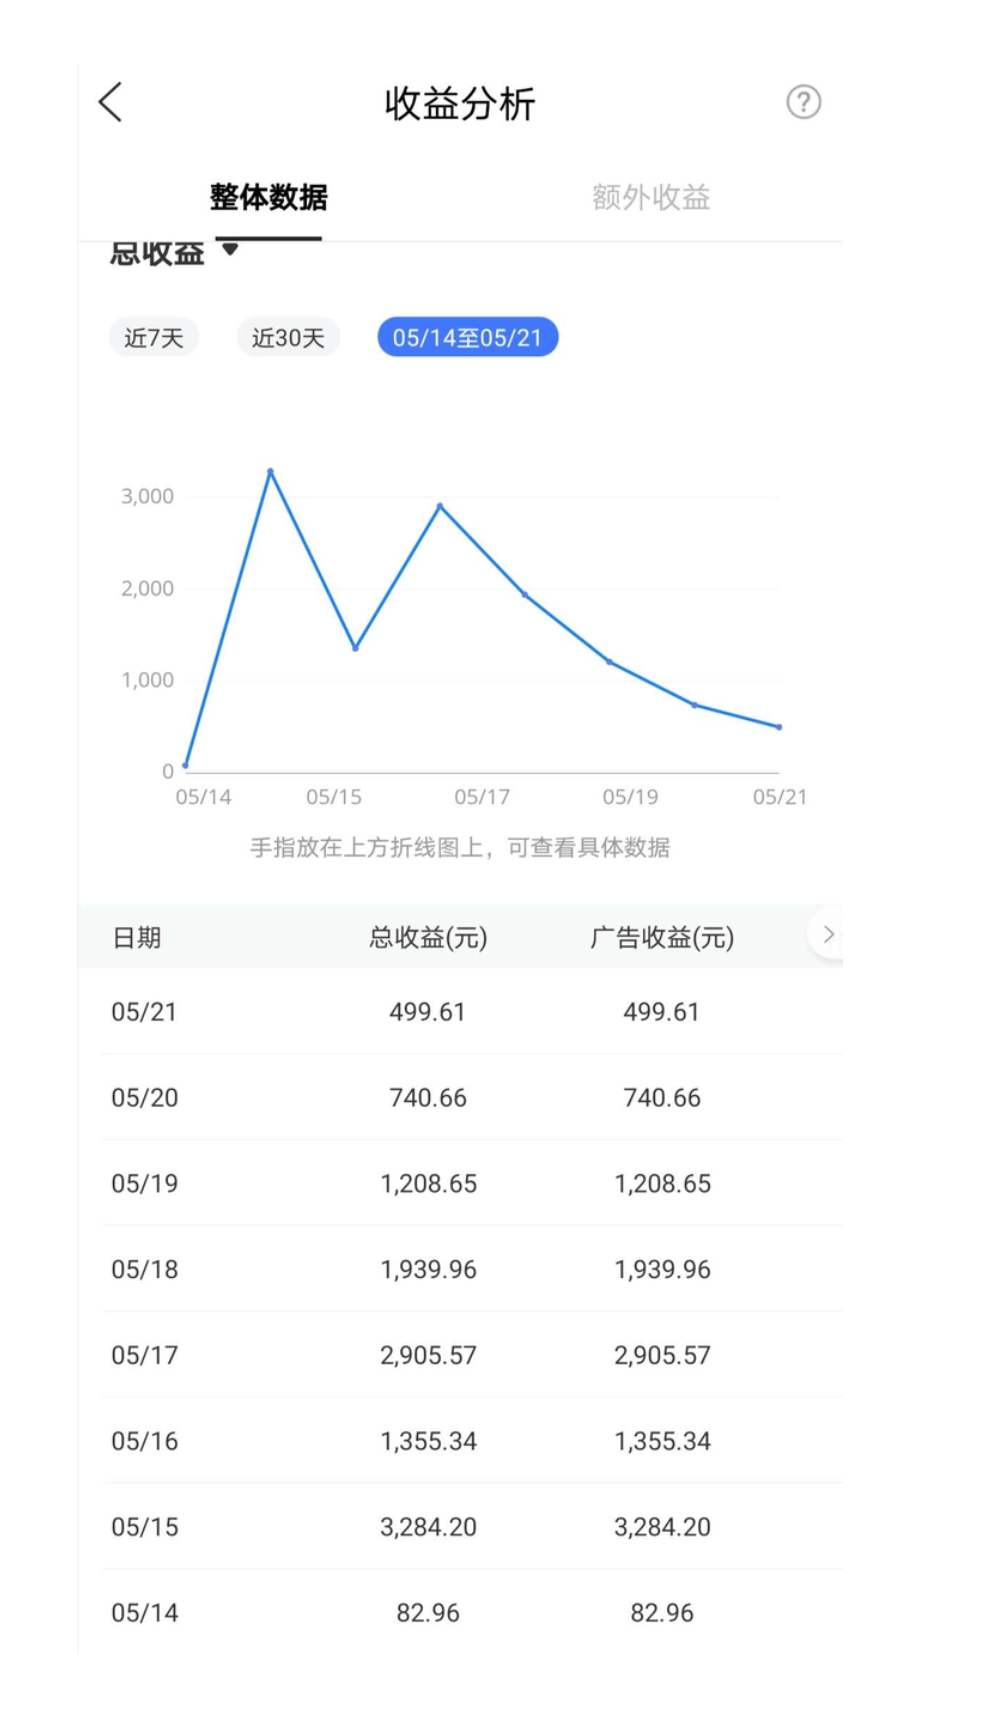Select the 05/19 date cell

point(144,1184)
